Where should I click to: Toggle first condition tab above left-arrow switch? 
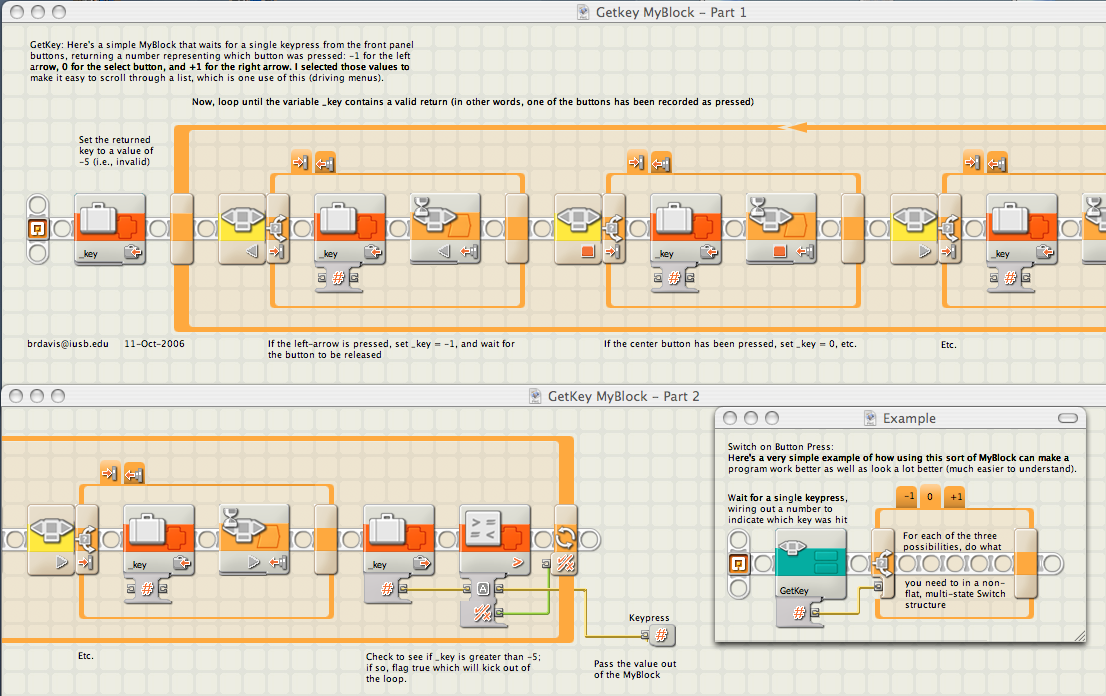[301, 163]
